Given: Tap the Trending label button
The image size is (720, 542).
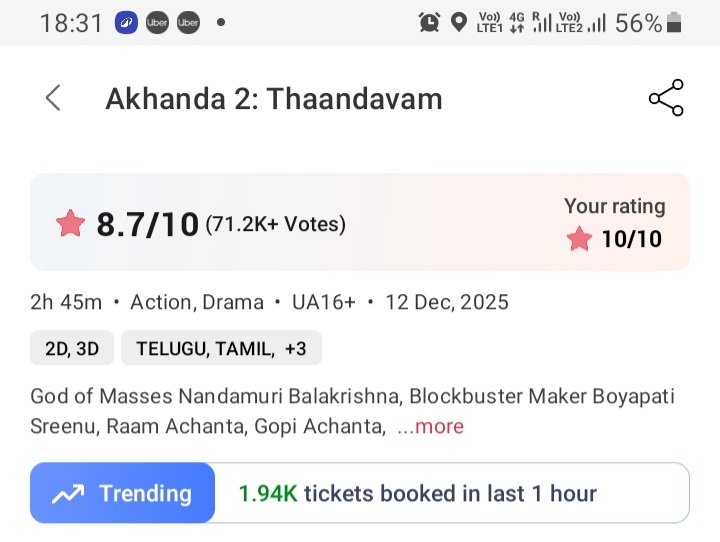Looking at the screenshot, I should click(x=144, y=493).
